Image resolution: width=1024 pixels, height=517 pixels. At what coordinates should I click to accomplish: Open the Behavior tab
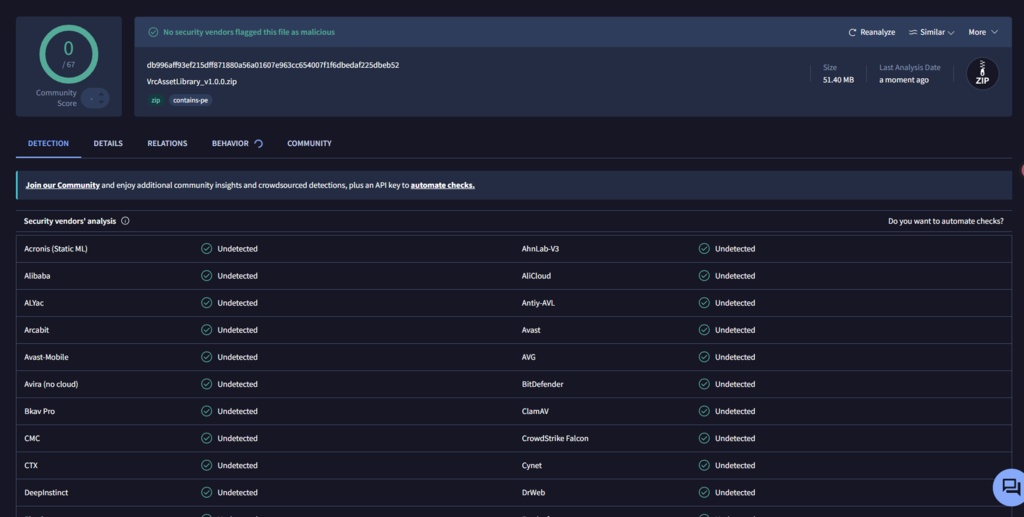tap(230, 144)
